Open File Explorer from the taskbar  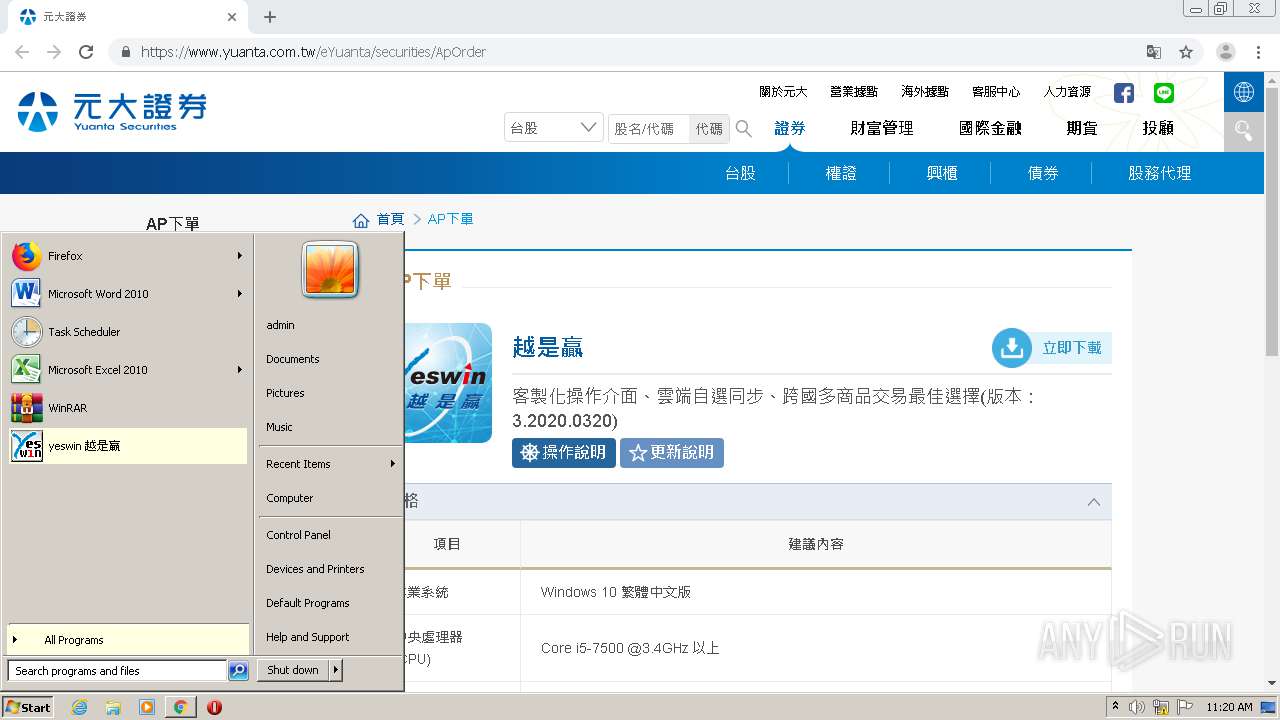point(113,707)
